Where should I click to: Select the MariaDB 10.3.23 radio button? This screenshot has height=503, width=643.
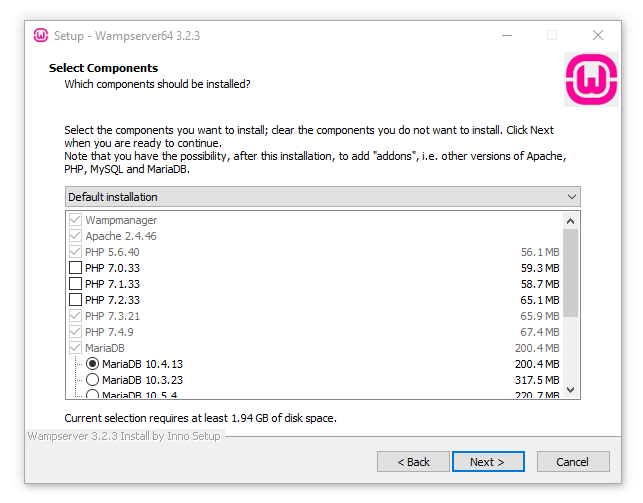pyautogui.click(x=93, y=380)
